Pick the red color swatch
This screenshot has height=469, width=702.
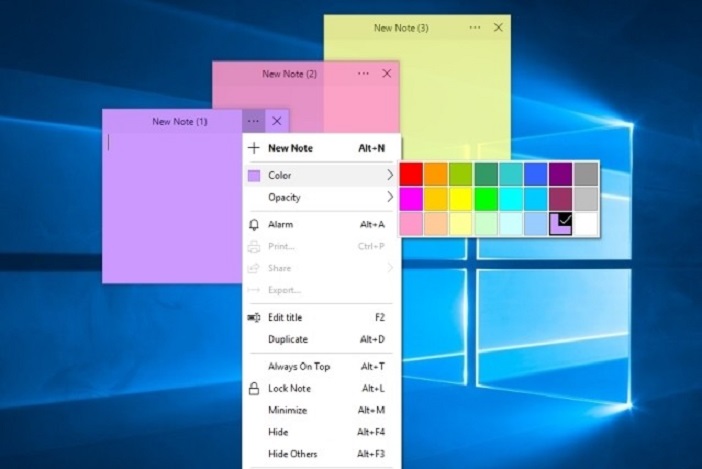pos(411,174)
